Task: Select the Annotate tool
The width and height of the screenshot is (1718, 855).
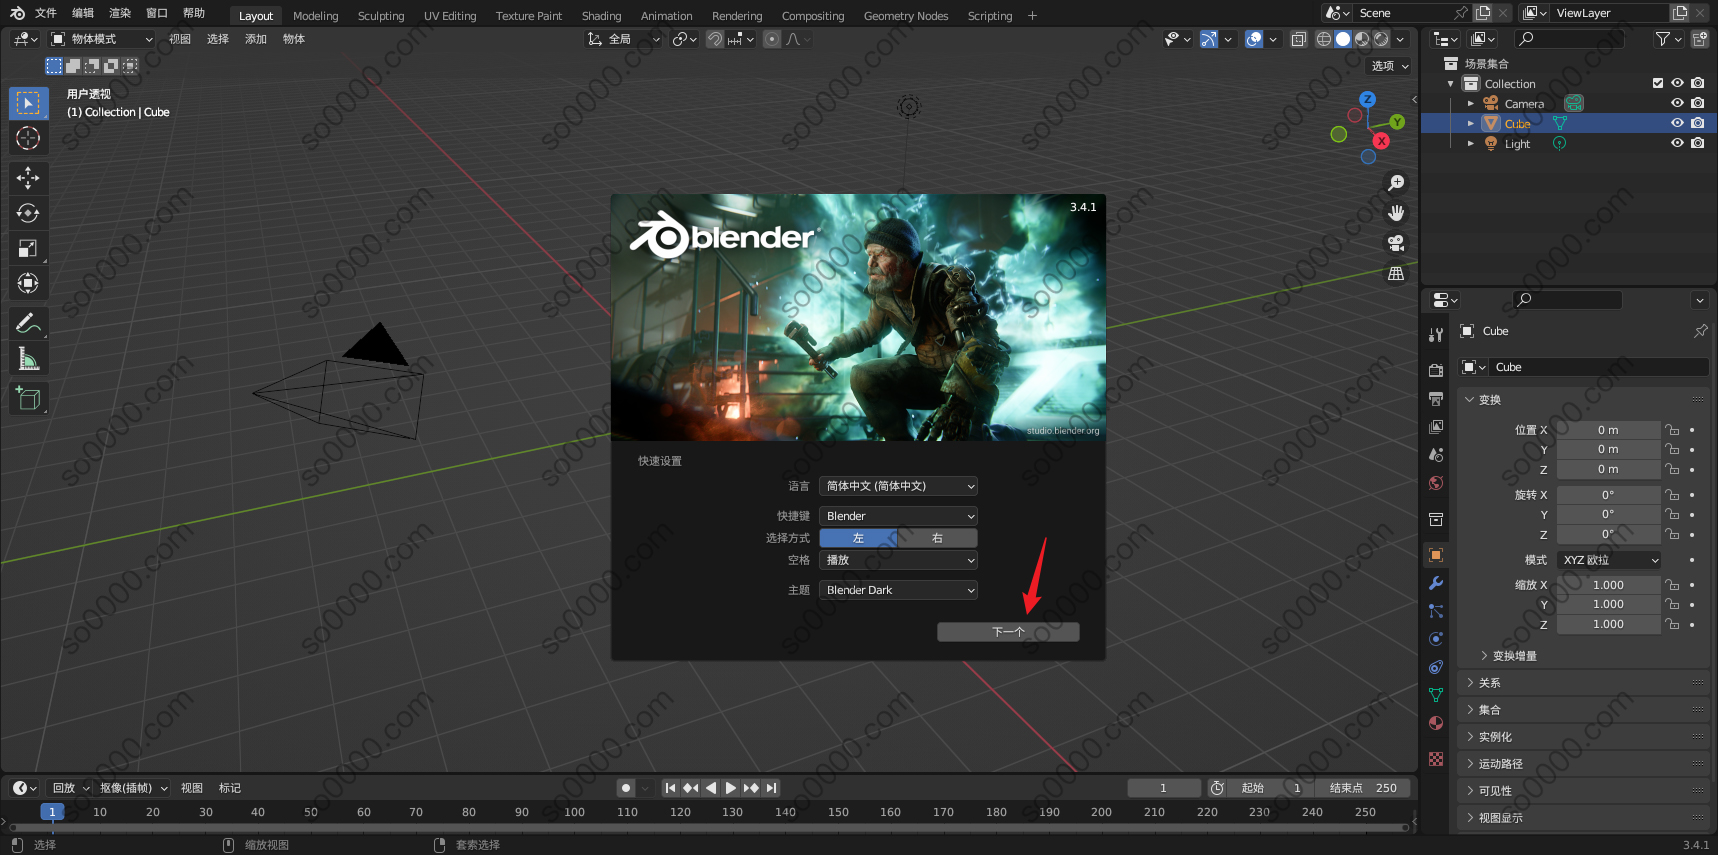Action: (x=28, y=323)
